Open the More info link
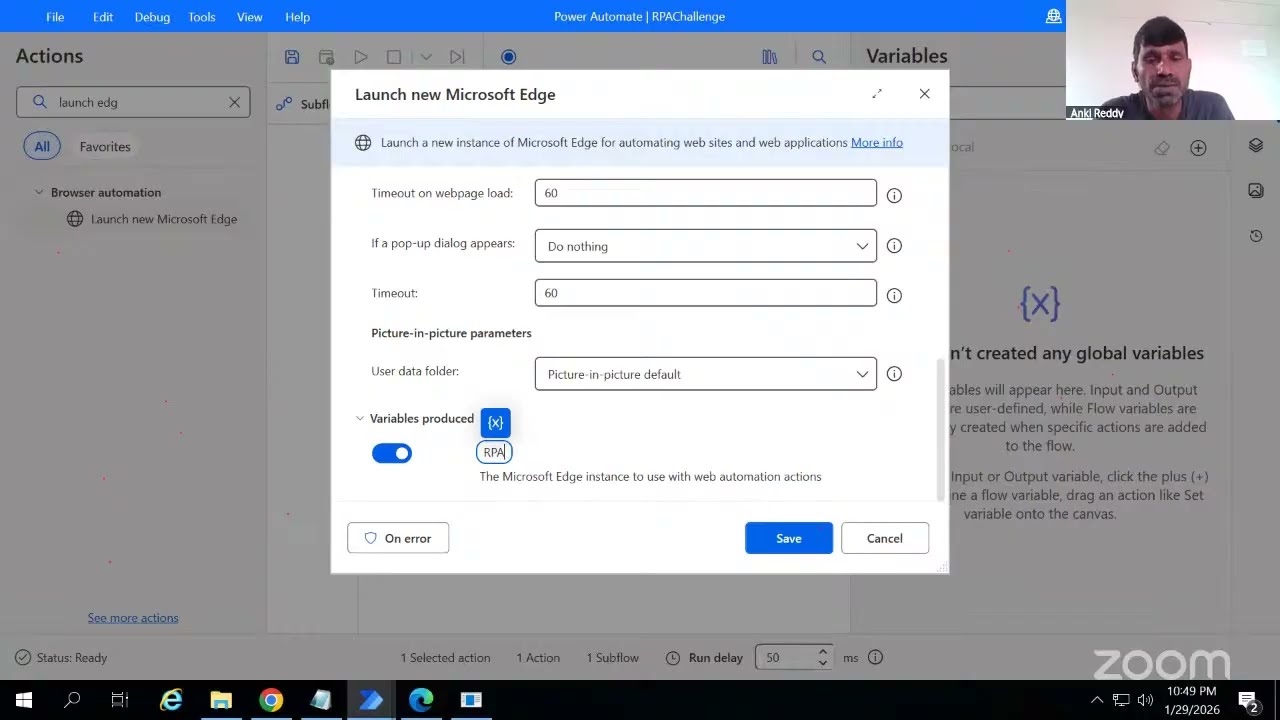 (x=876, y=142)
